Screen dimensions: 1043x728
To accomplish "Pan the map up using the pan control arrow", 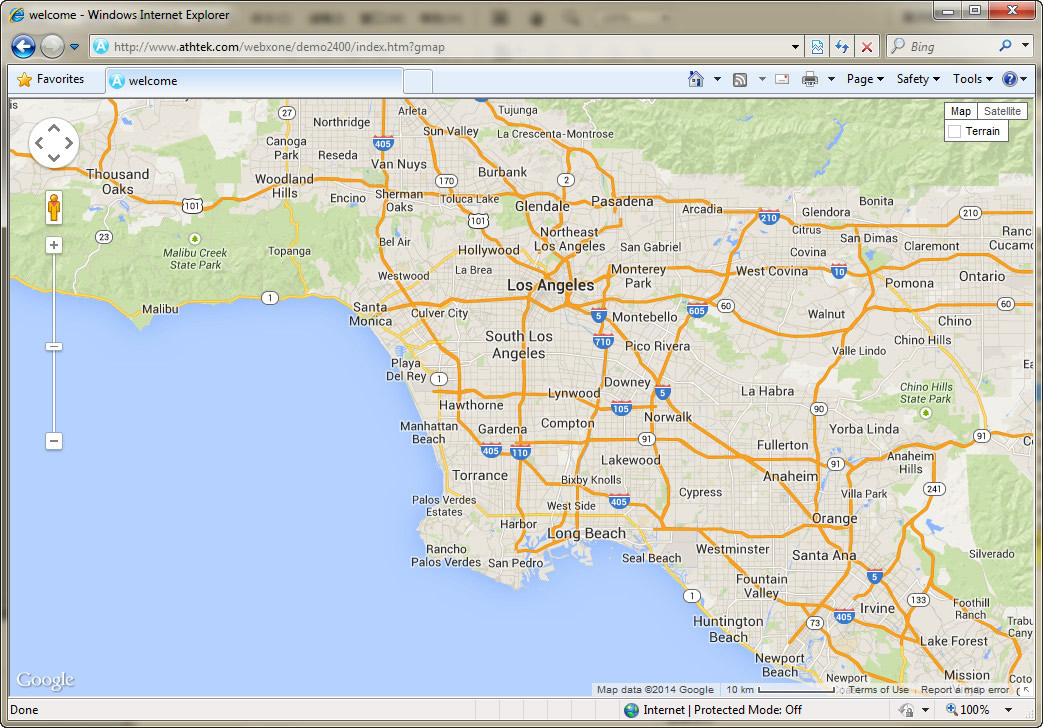I will point(54,129).
